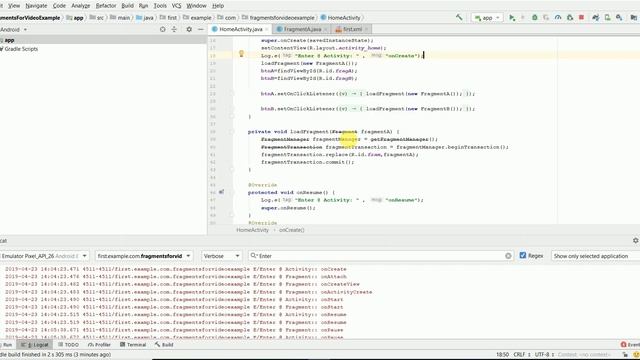Image resolution: width=640 pixels, height=360 pixels.
Task: Open the Navigate menu
Action: tap(36, 6)
